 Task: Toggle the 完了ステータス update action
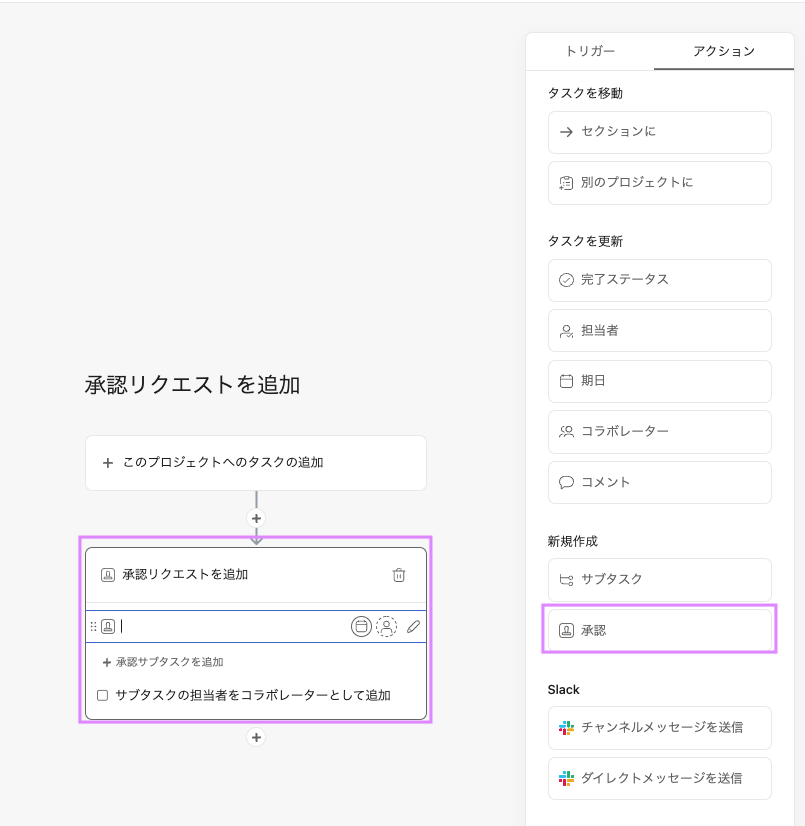659,281
